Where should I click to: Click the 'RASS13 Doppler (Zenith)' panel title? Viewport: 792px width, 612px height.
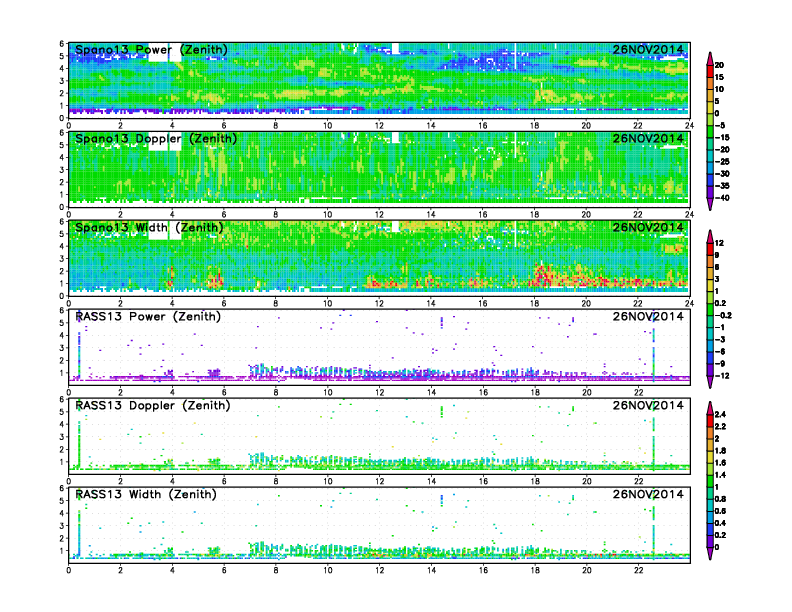point(153,405)
